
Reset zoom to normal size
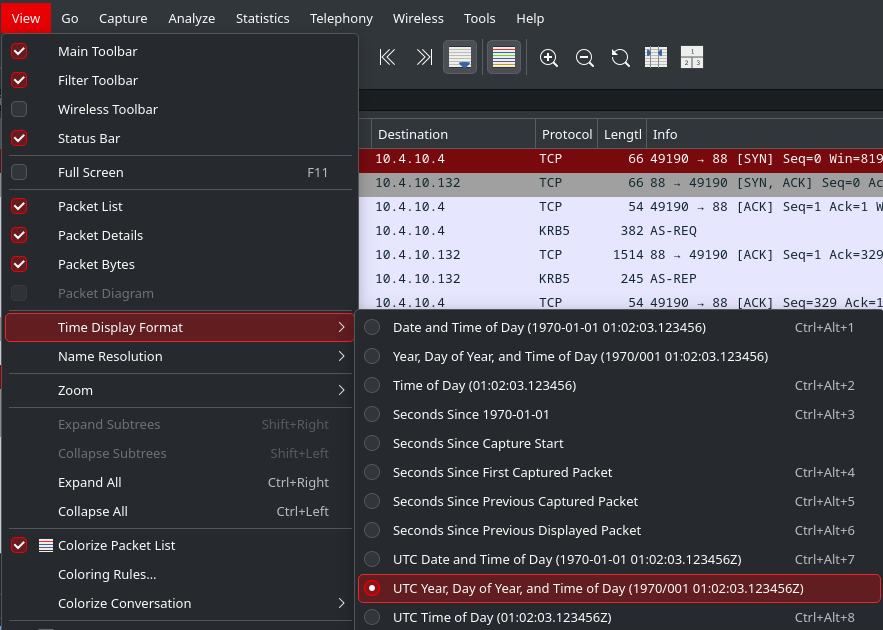click(620, 57)
